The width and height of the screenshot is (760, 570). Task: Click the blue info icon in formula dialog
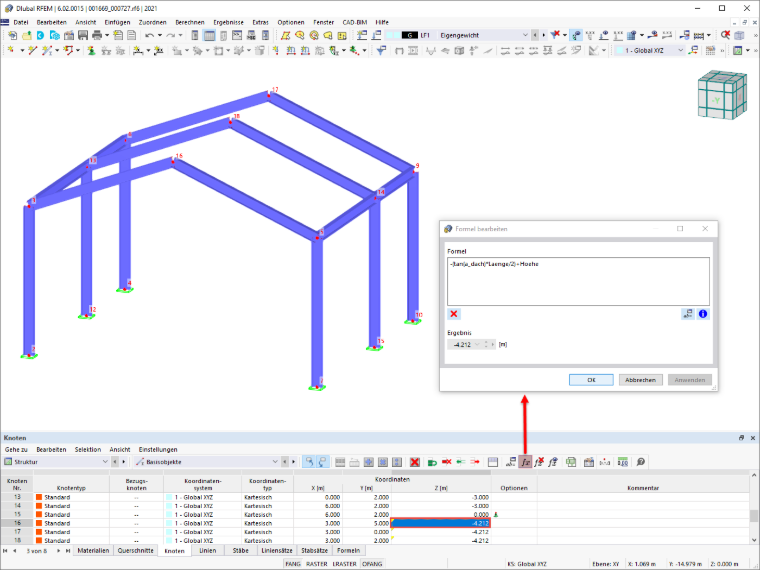click(x=703, y=314)
